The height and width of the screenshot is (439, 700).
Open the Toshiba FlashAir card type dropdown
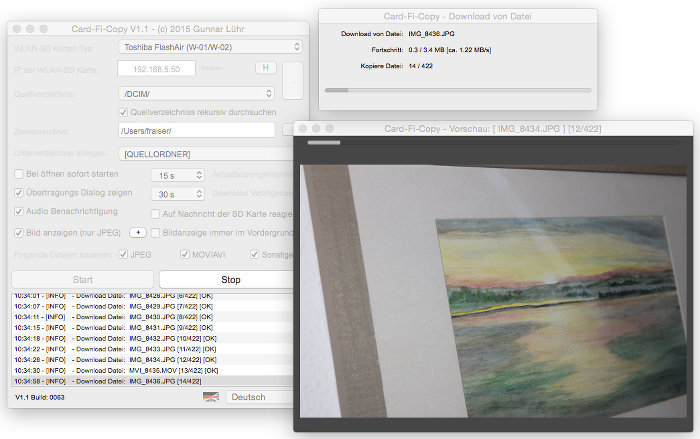pyautogui.click(x=210, y=47)
